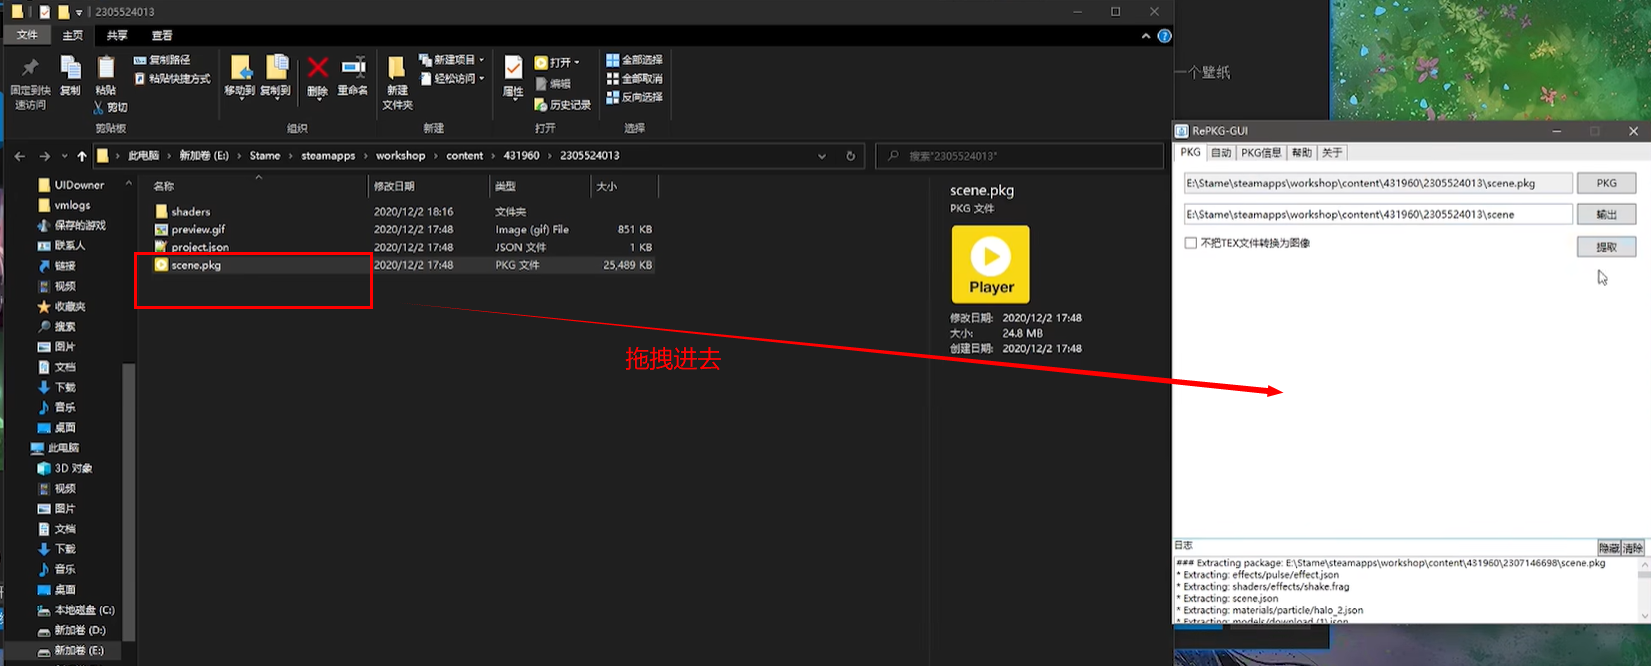
Task: Expand the 打开 dropdown arrow
Action: (577, 62)
